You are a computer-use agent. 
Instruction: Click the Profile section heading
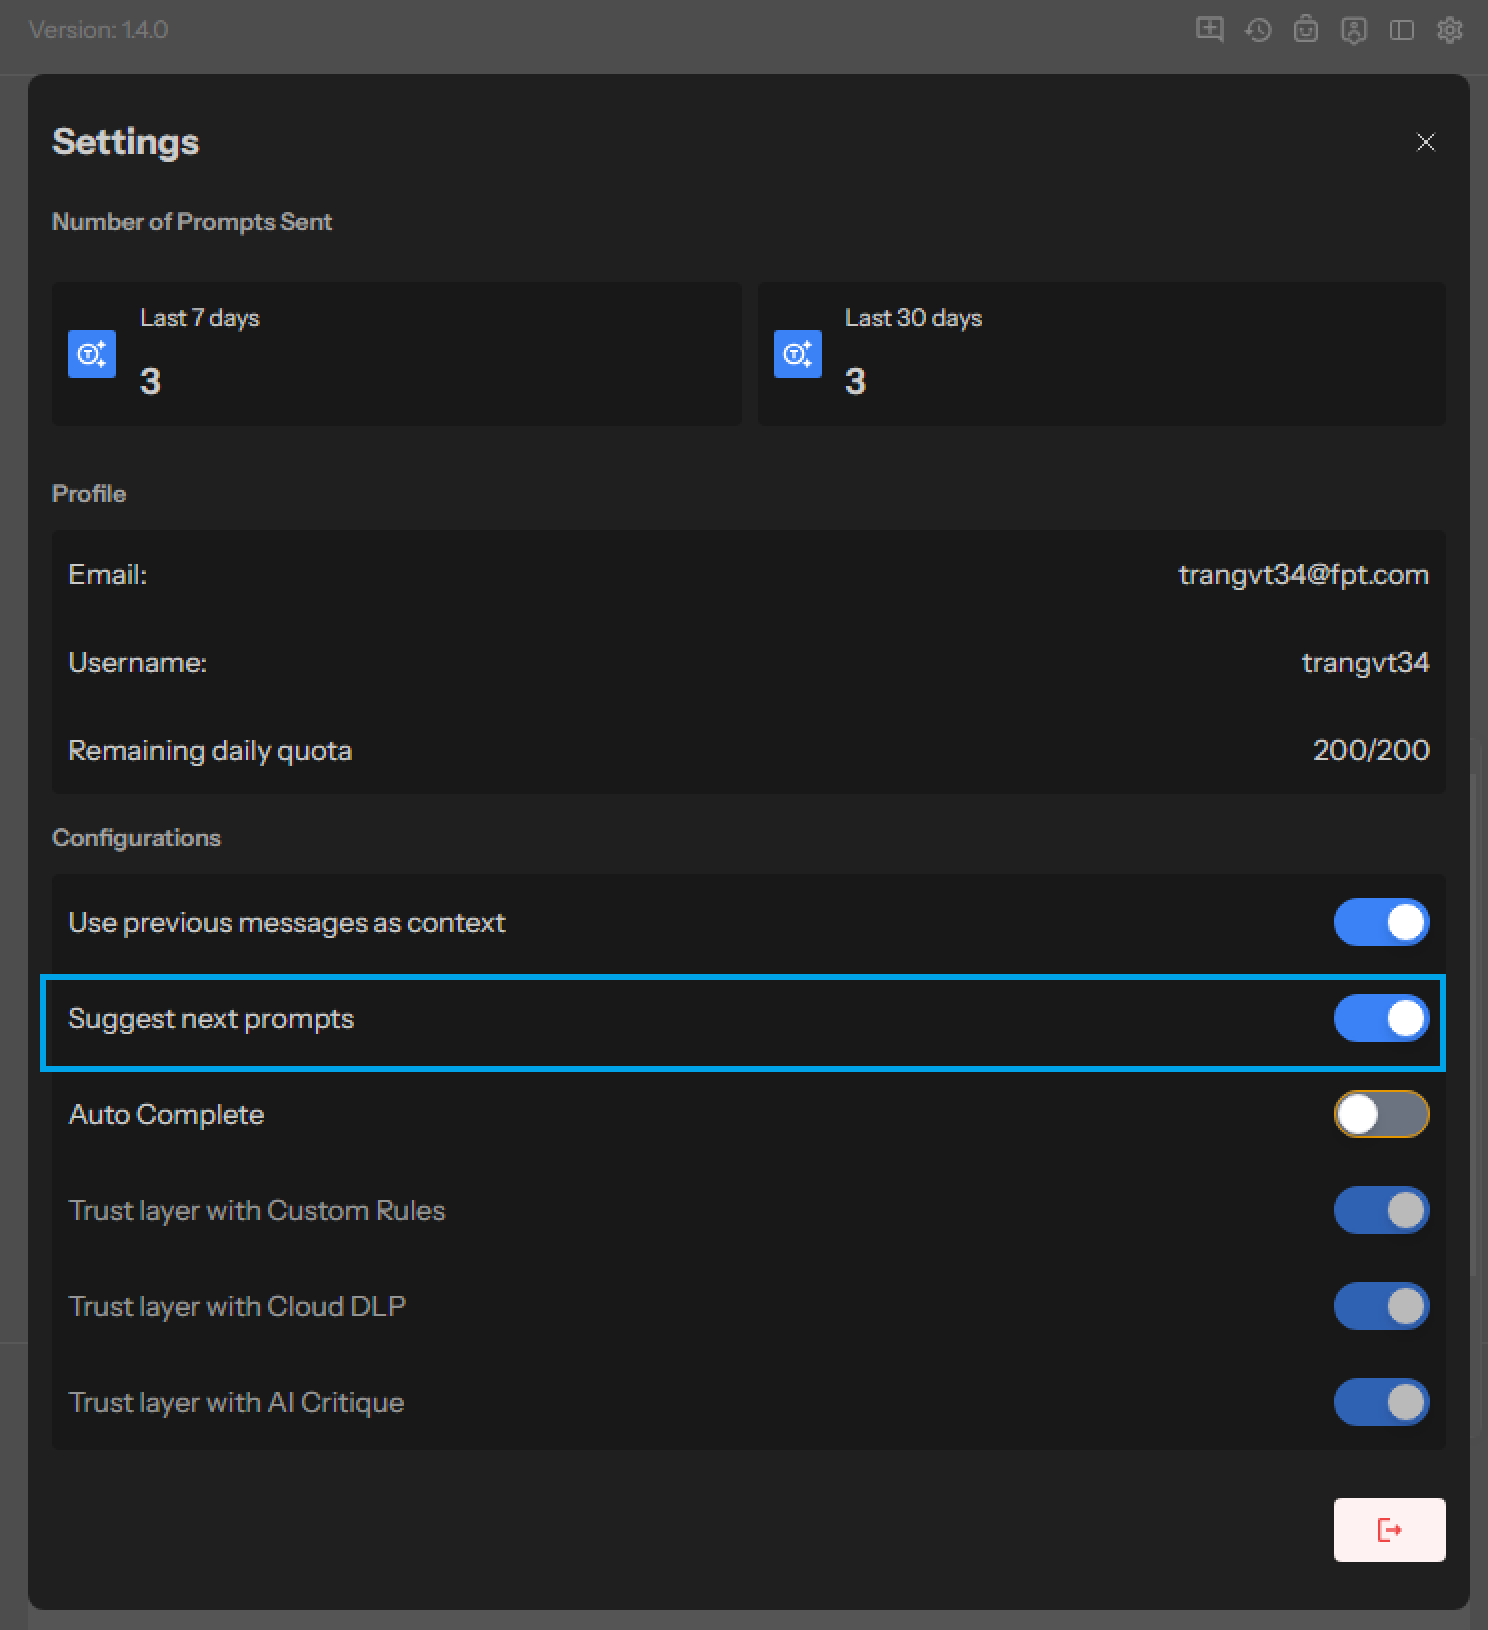tap(89, 494)
